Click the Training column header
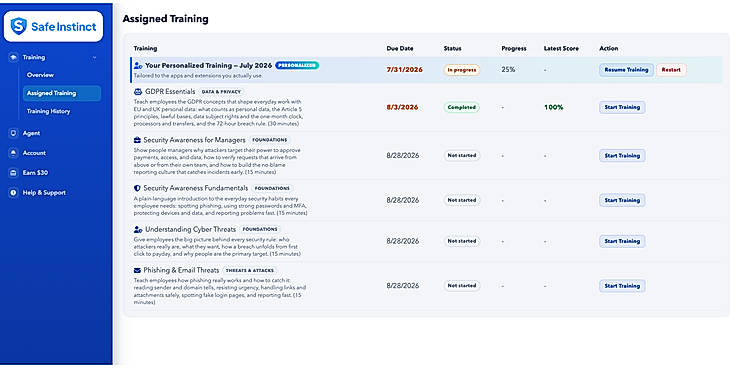The width and height of the screenshot is (736, 368). point(146,48)
